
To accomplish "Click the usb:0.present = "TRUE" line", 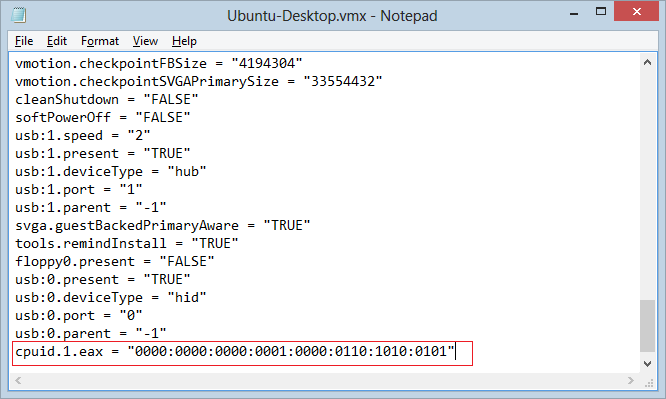I will point(102,280).
